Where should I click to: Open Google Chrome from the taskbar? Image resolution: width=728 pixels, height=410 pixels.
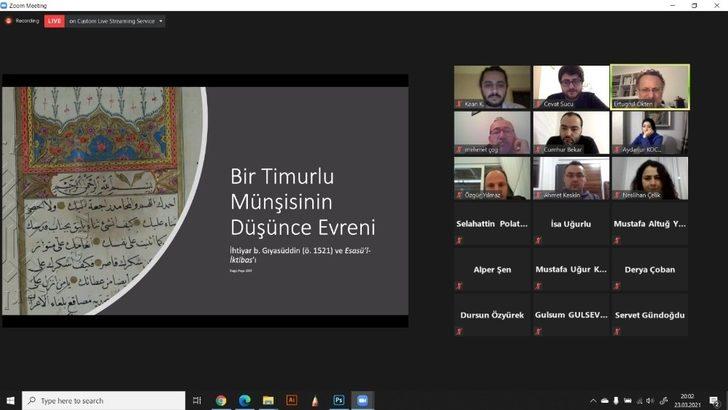(x=221, y=400)
